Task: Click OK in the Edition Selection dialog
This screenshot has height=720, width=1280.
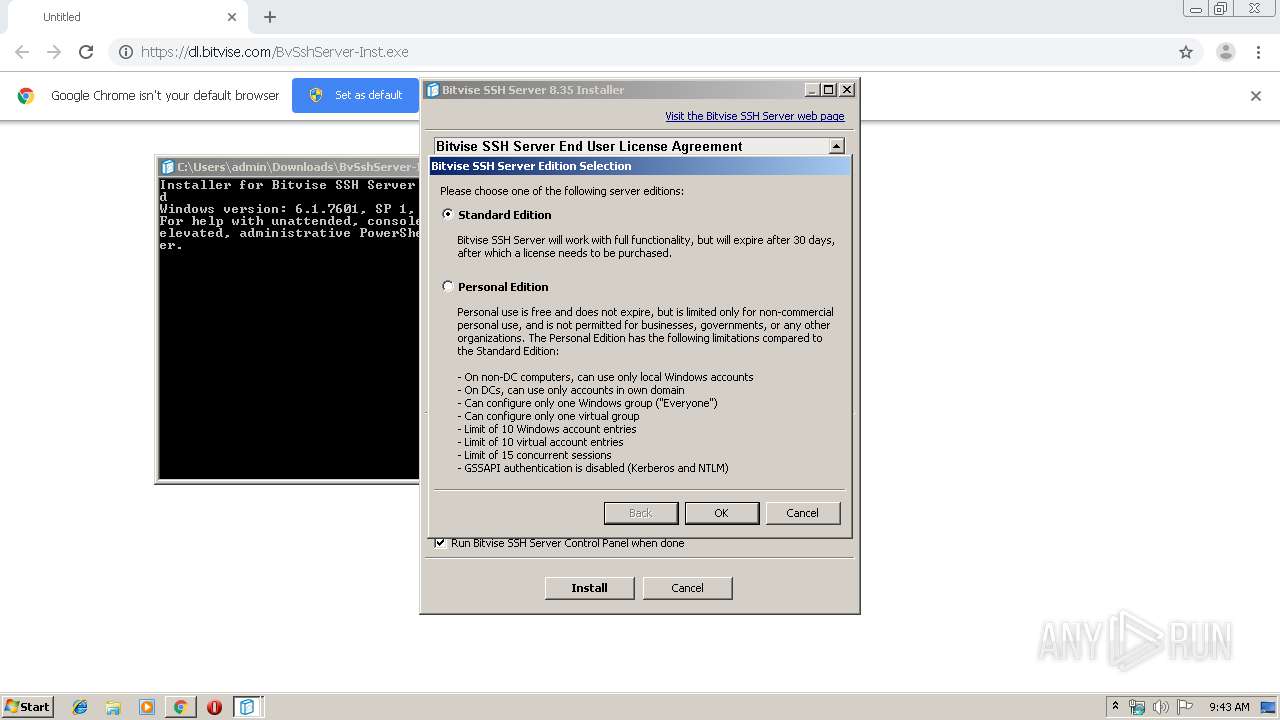Action: point(721,513)
